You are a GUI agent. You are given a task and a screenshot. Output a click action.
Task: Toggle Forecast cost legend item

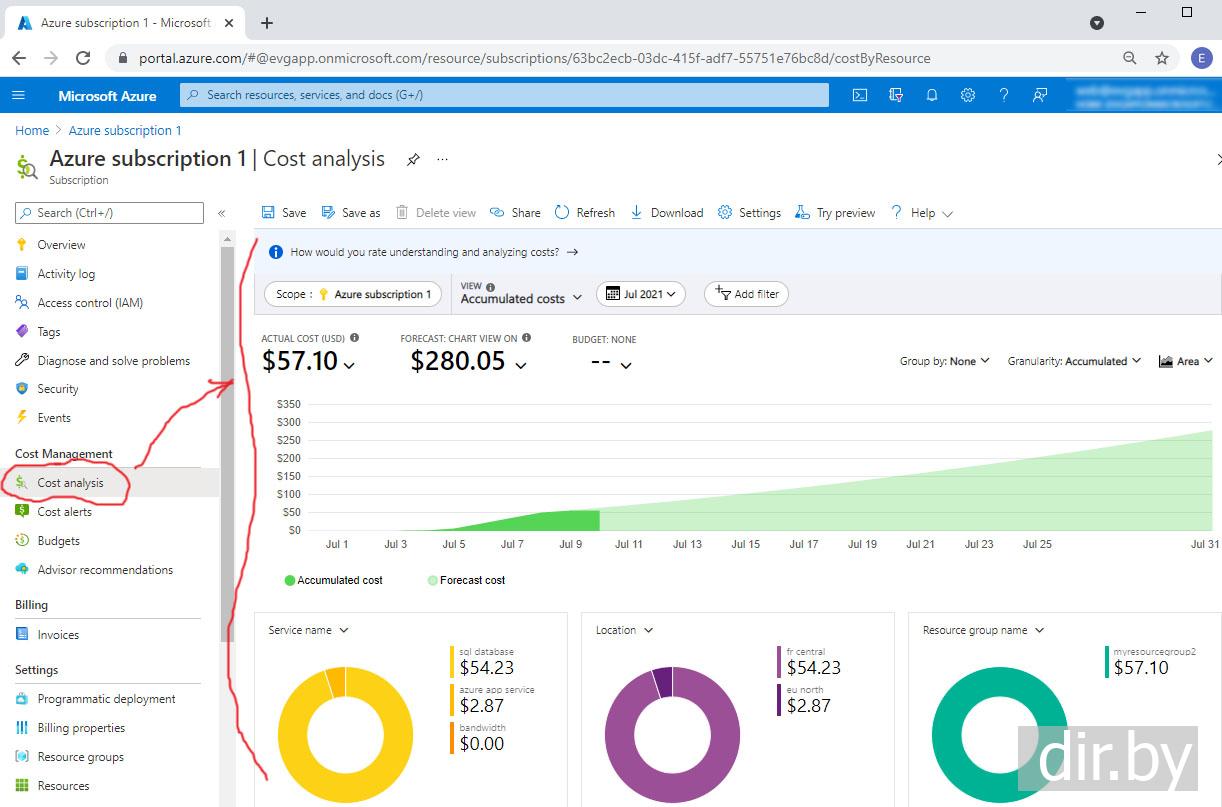(x=466, y=580)
